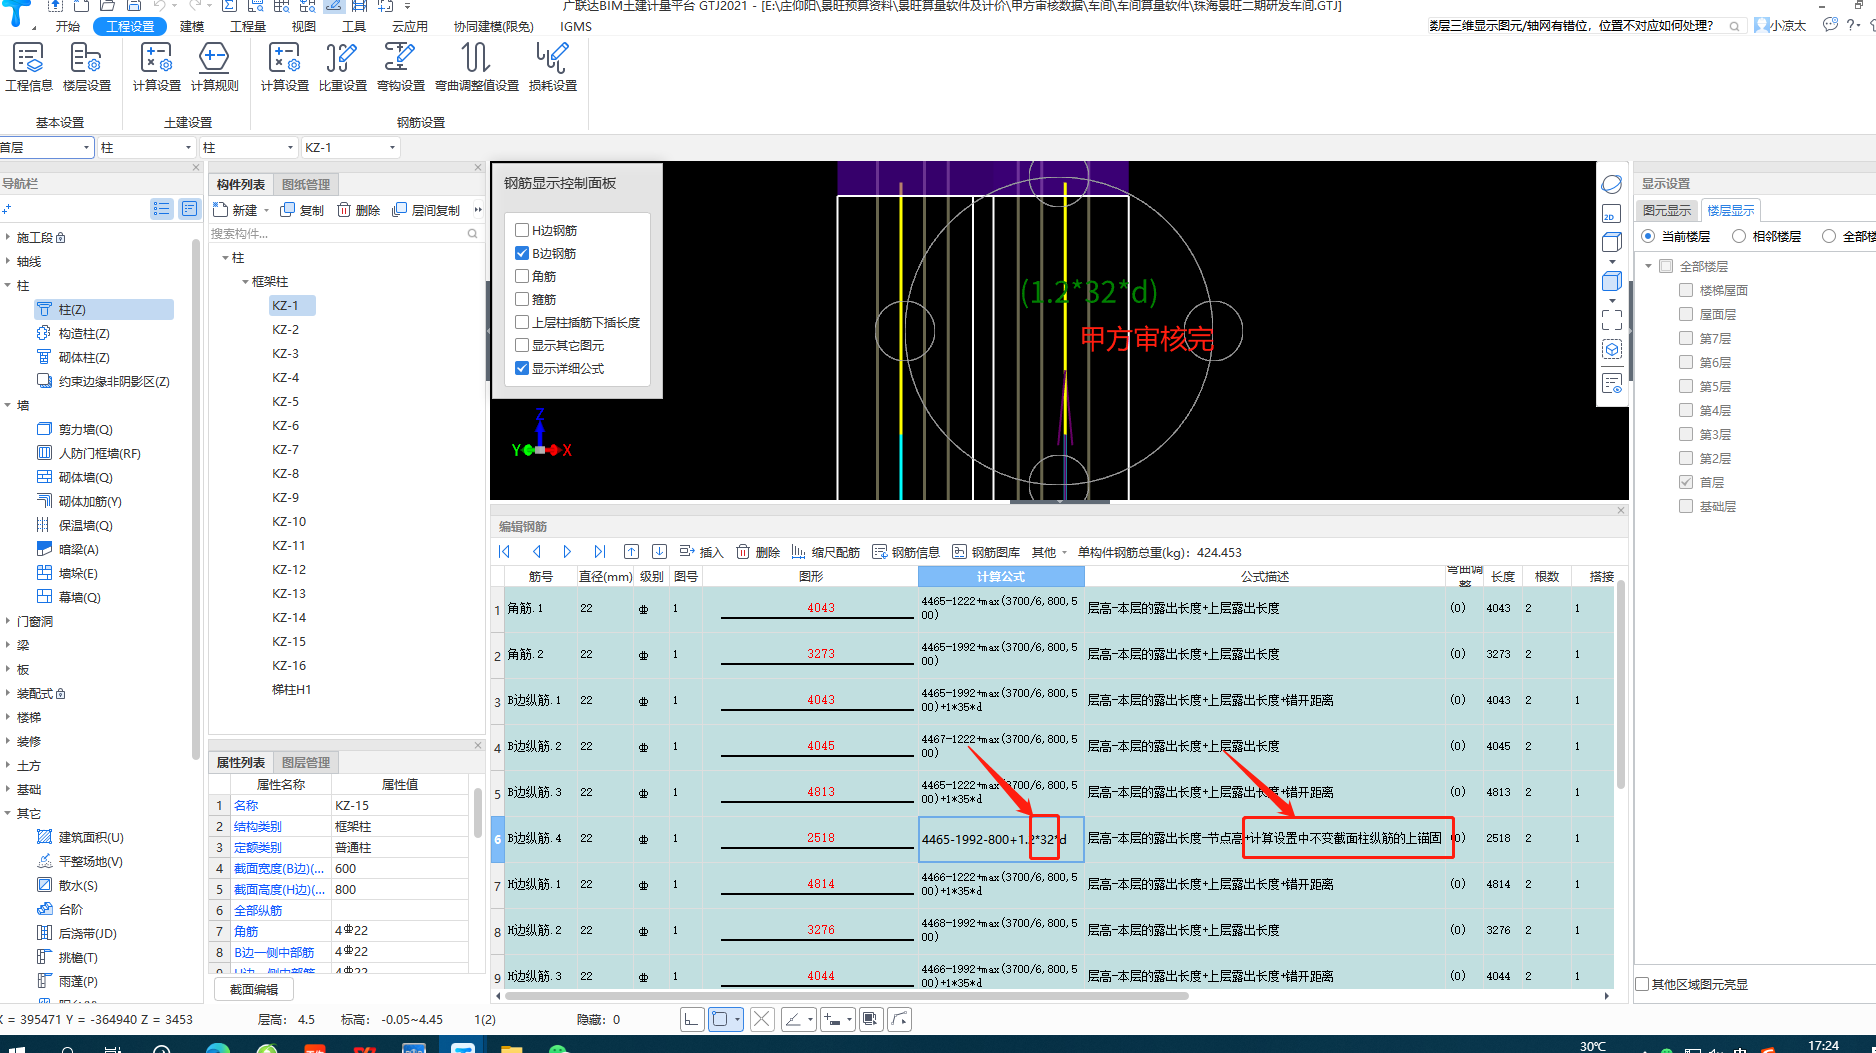
Task: Click the fullscreen frame icon
Action: point(1612,320)
